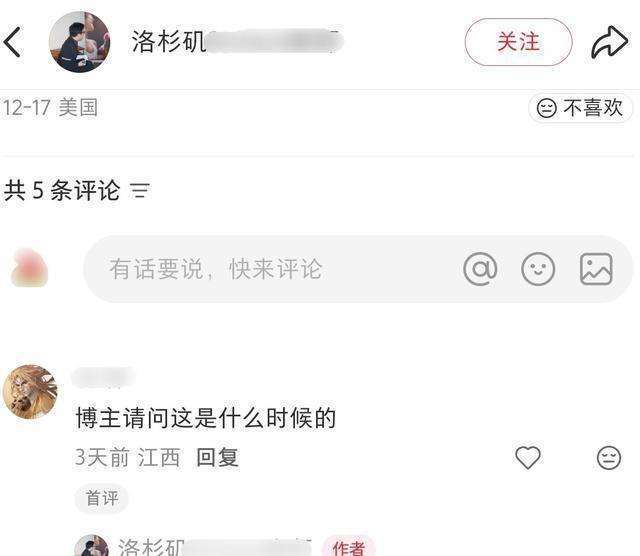Image resolution: width=640 pixels, height=556 pixels.
Task: Tap the pink peach user avatar
Action: coord(30,268)
